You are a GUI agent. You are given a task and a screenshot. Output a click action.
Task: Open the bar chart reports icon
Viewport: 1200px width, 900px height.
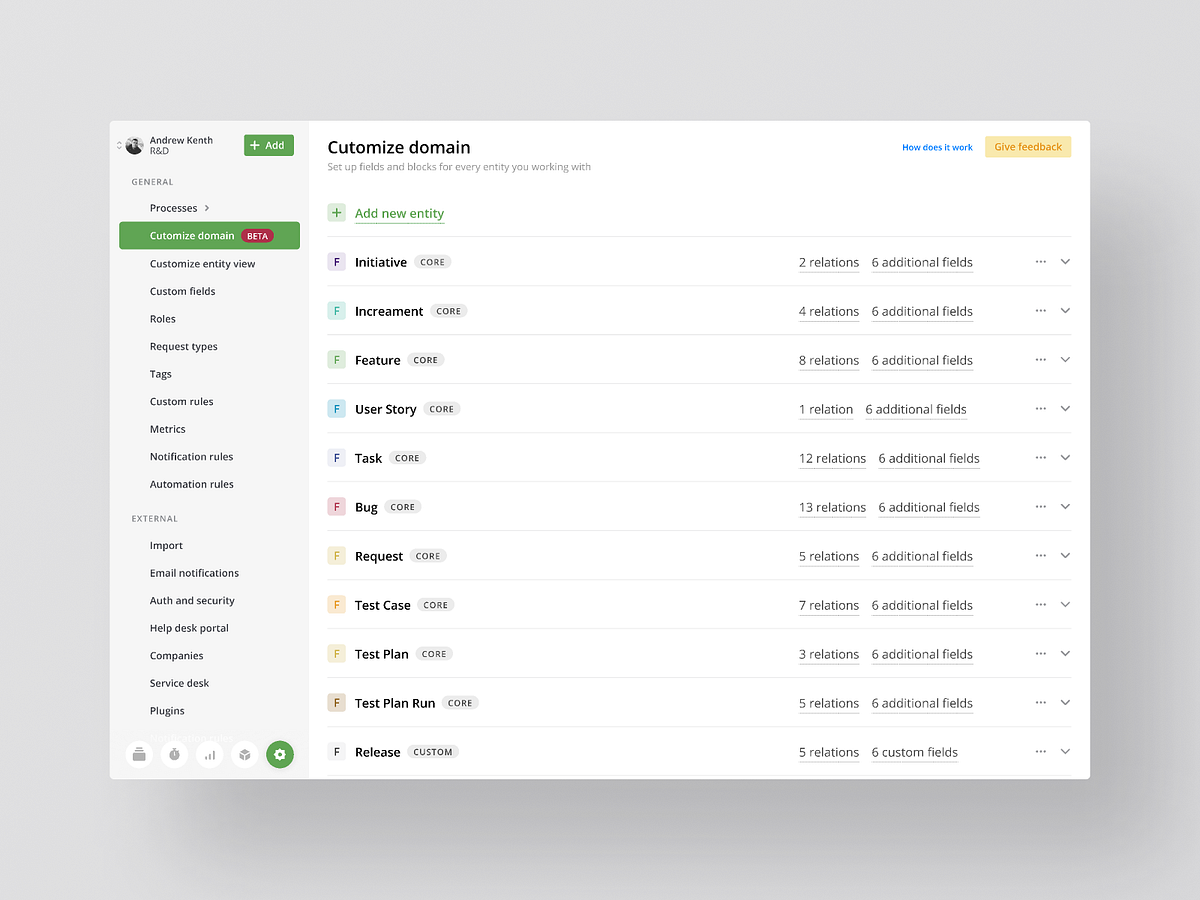(209, 755)
